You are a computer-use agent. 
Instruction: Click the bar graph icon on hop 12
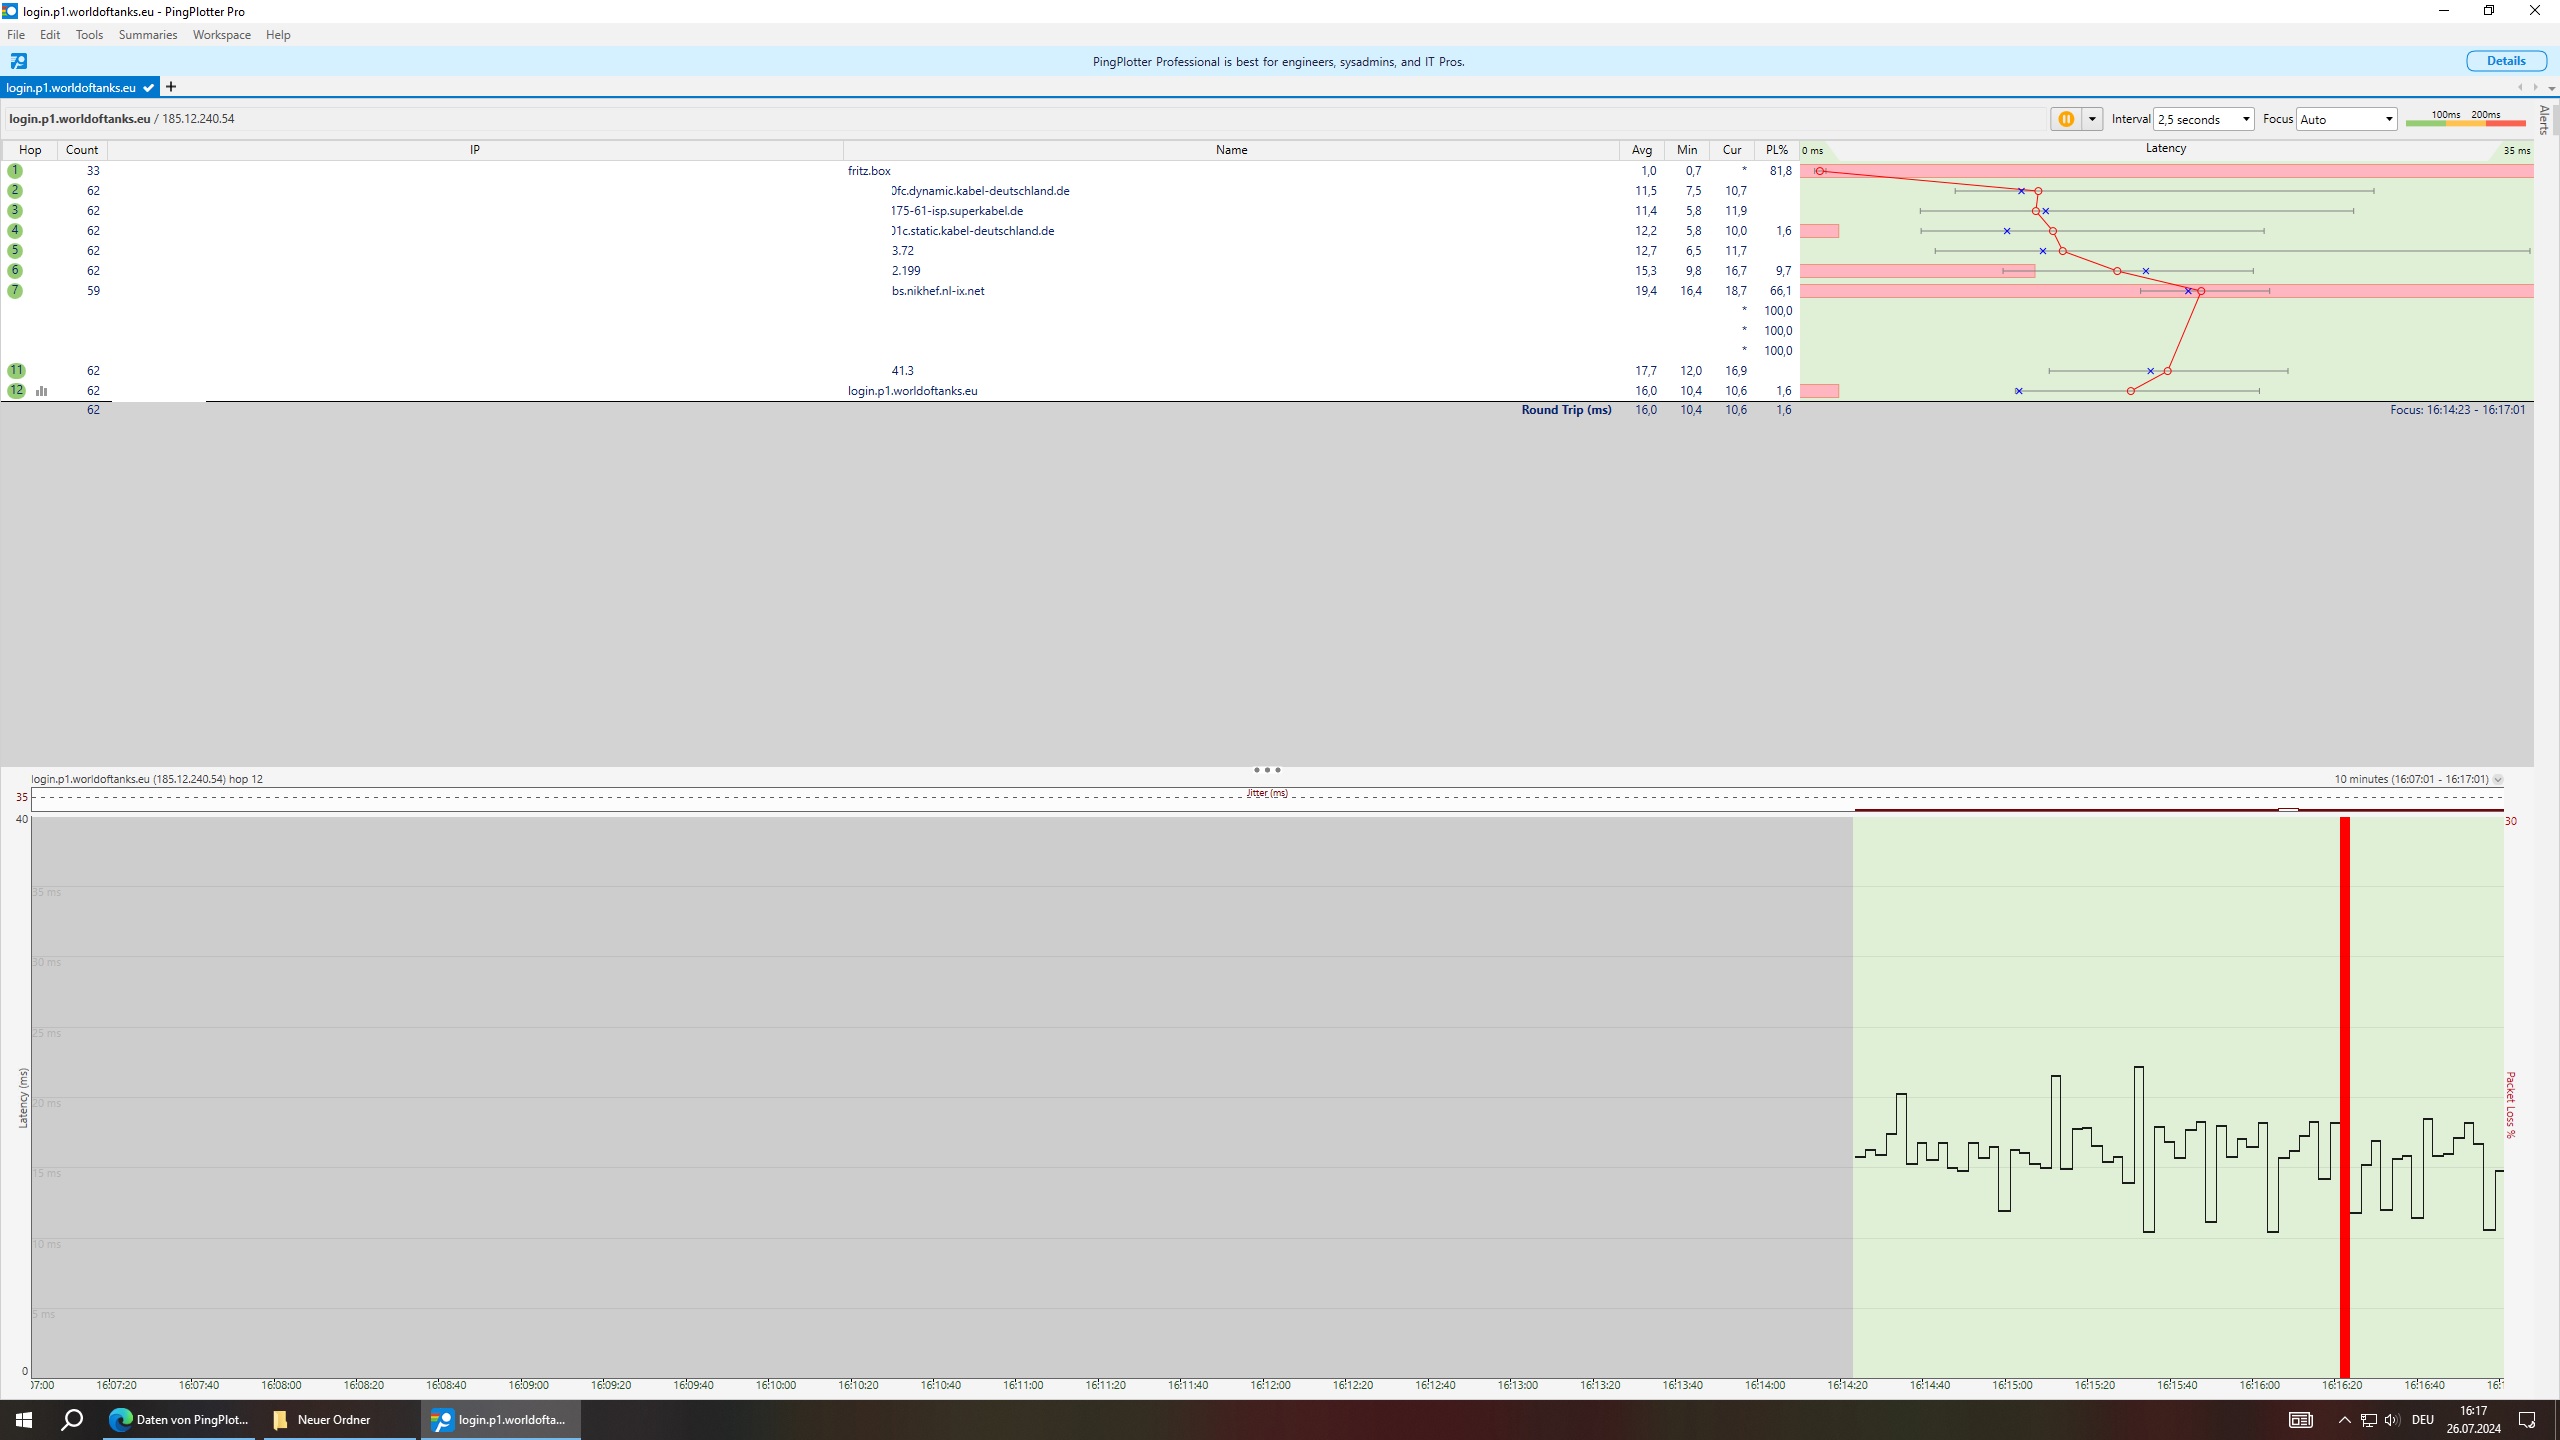point(41,391)
